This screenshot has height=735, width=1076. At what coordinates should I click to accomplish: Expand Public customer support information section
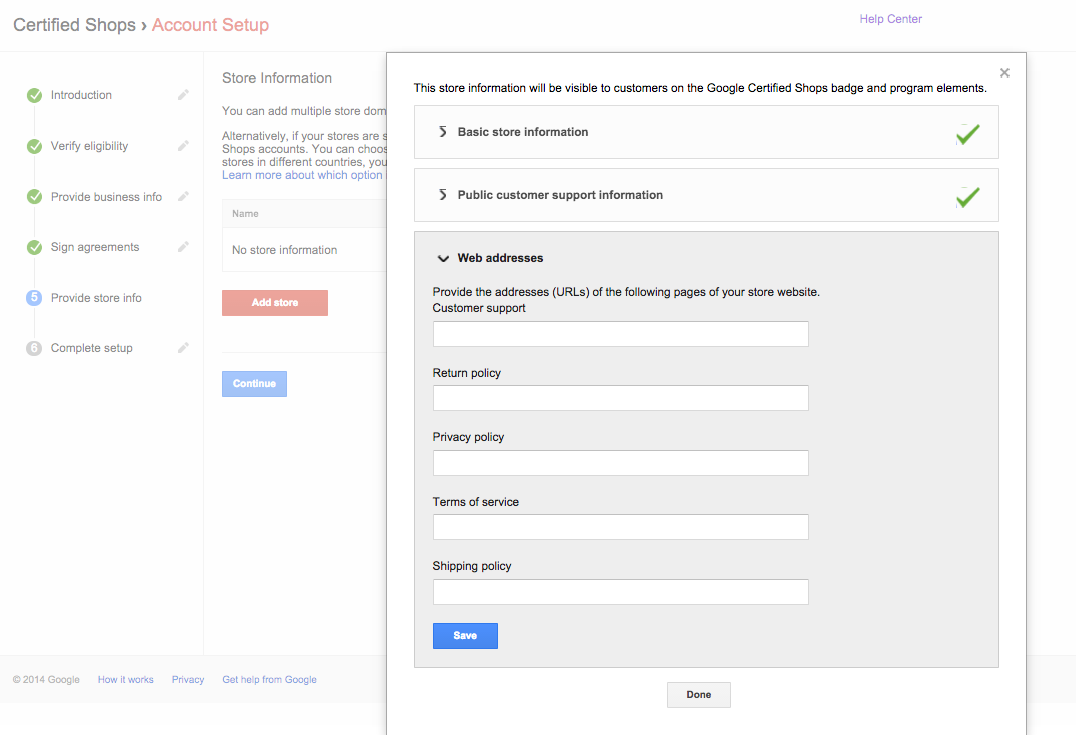[x=443, y=195]
